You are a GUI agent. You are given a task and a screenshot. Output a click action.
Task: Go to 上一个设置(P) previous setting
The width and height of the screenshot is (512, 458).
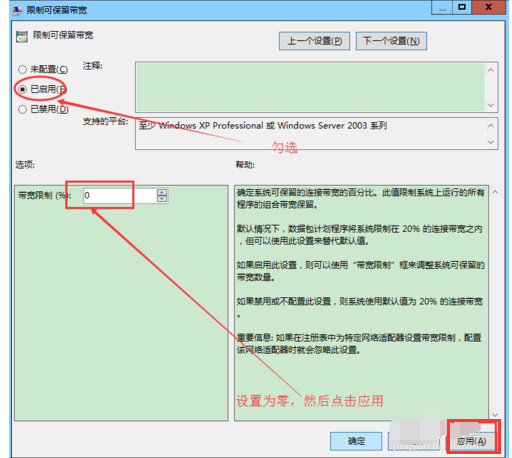[x=314, y=41]
